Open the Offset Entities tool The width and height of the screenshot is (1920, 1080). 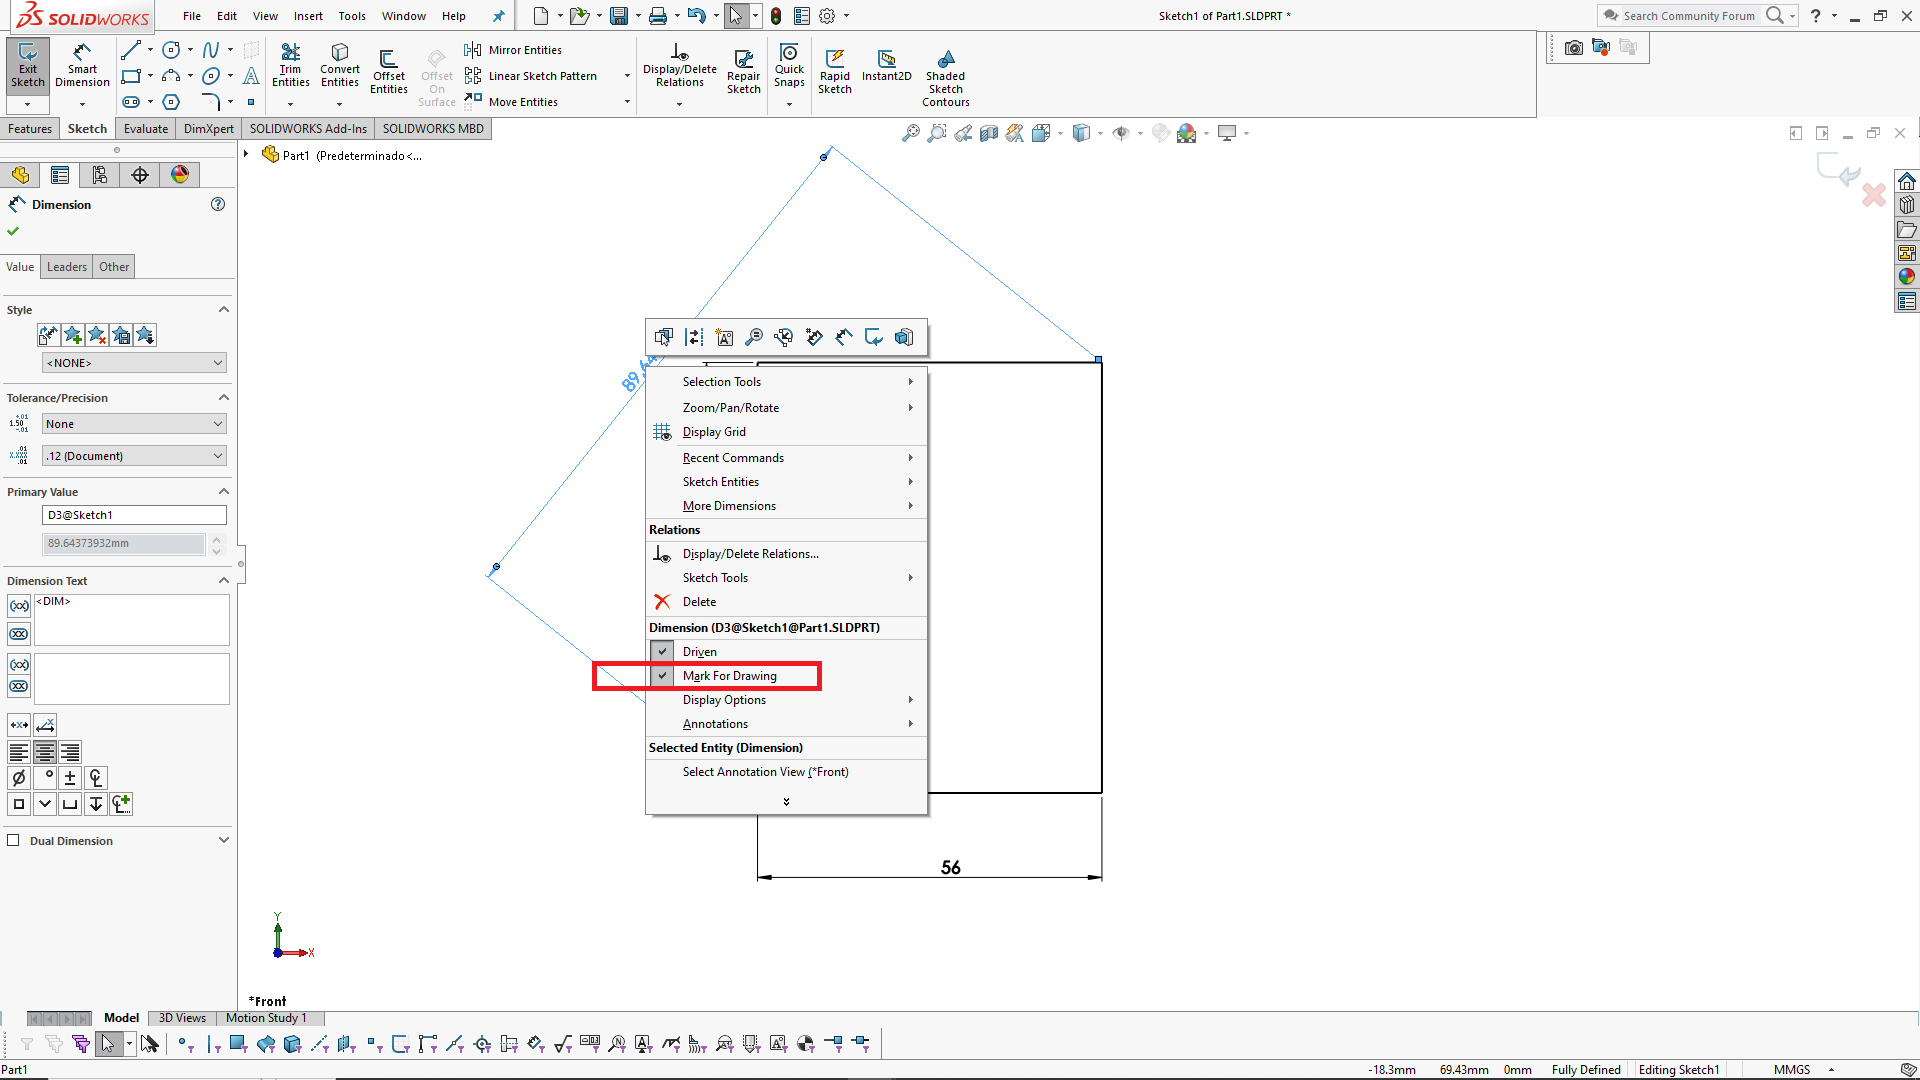click(388, 70)
